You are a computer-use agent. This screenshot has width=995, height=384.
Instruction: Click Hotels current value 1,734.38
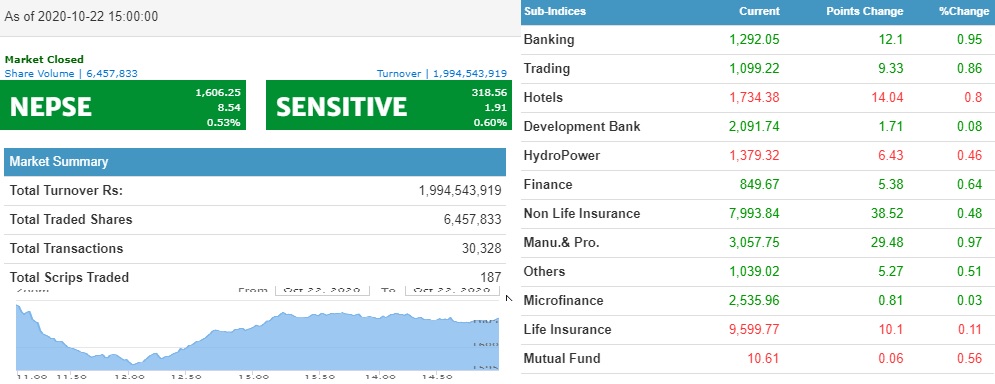tap(754, 98)
